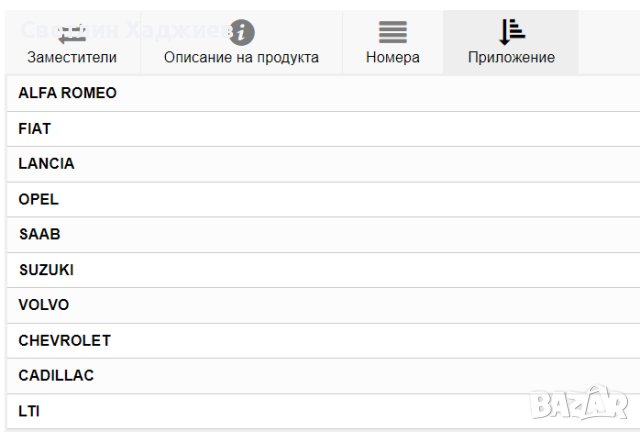Click the info circle icon
This screenshot has height=432, width=640.
241,33
